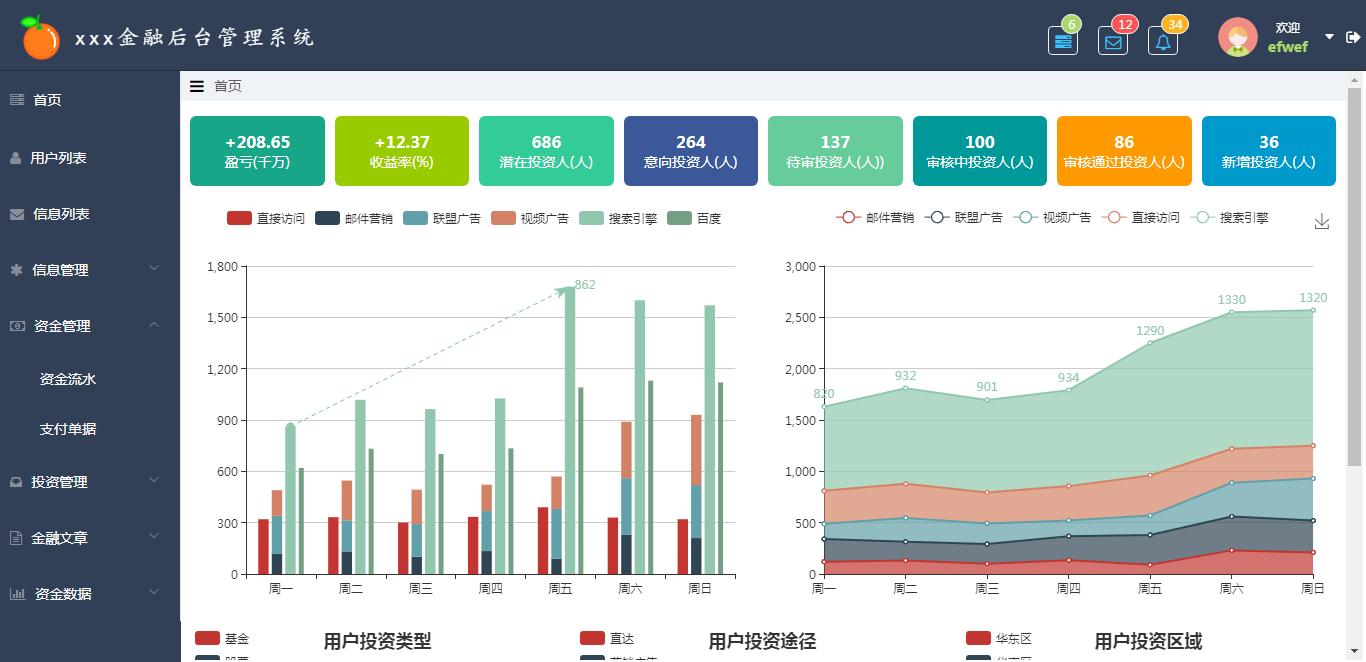The height and width of the screenshot is (662, 1366).
Task: Toggle 视频广告 series in line chart legend
Action: coord(1051,217)
